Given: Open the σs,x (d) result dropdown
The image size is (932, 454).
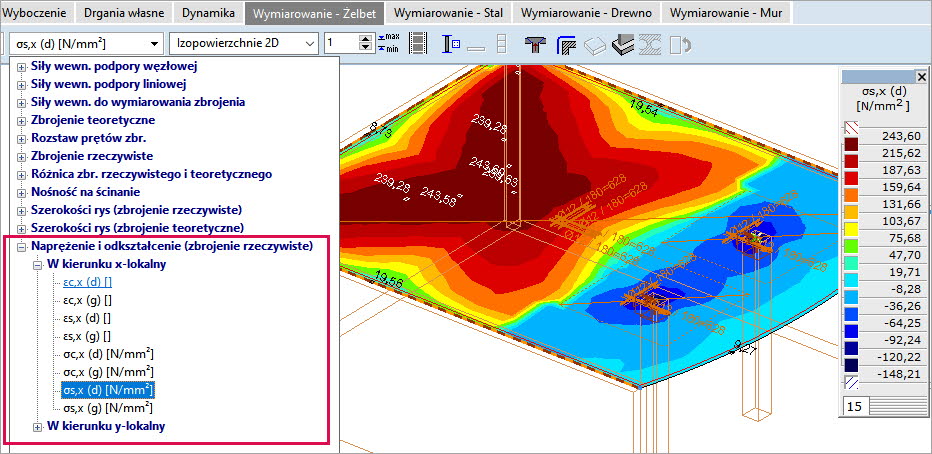Looking at the screenshot, I should [152, 44].
